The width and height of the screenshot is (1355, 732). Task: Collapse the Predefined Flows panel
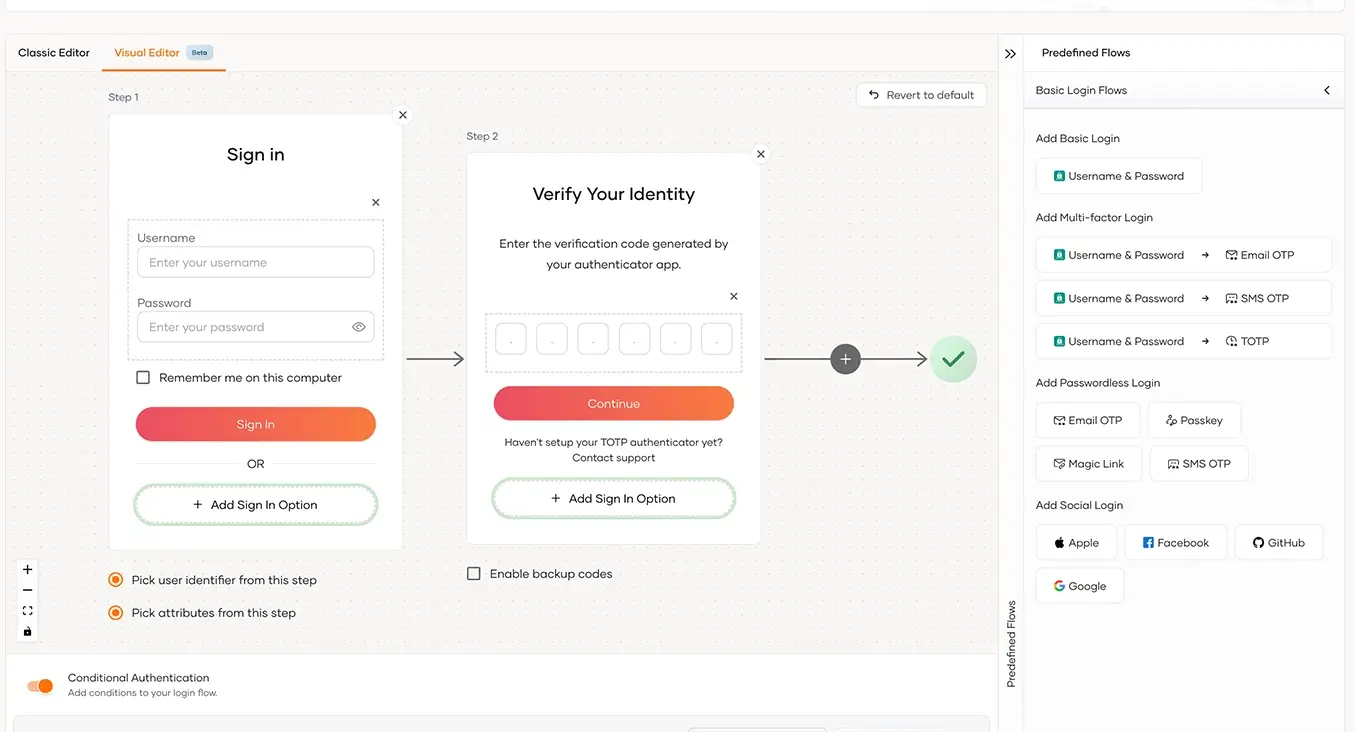[x=1009, y=54]
